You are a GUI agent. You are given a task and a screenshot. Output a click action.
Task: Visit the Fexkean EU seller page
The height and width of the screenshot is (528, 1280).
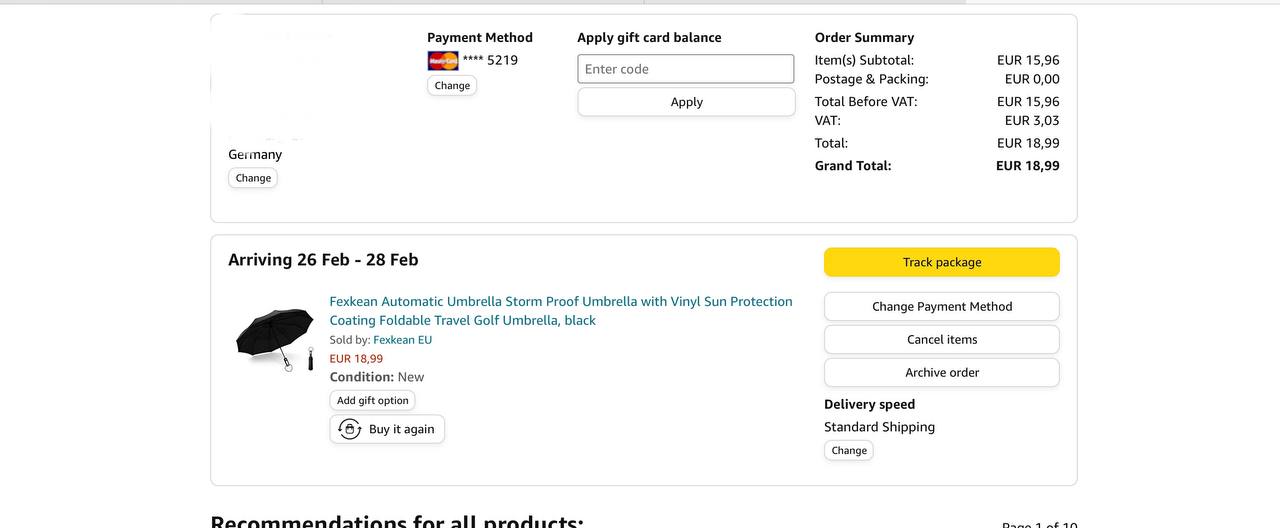pos(402,340)
